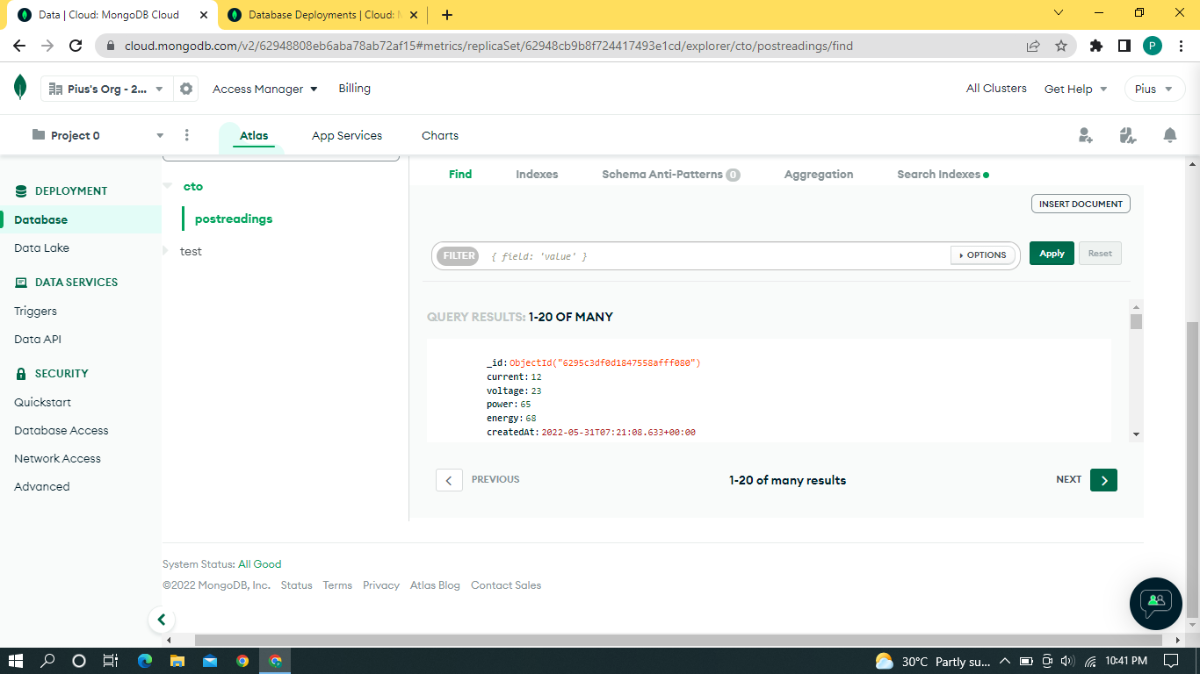Expand the Access Manager dropdown

point(265,89)
